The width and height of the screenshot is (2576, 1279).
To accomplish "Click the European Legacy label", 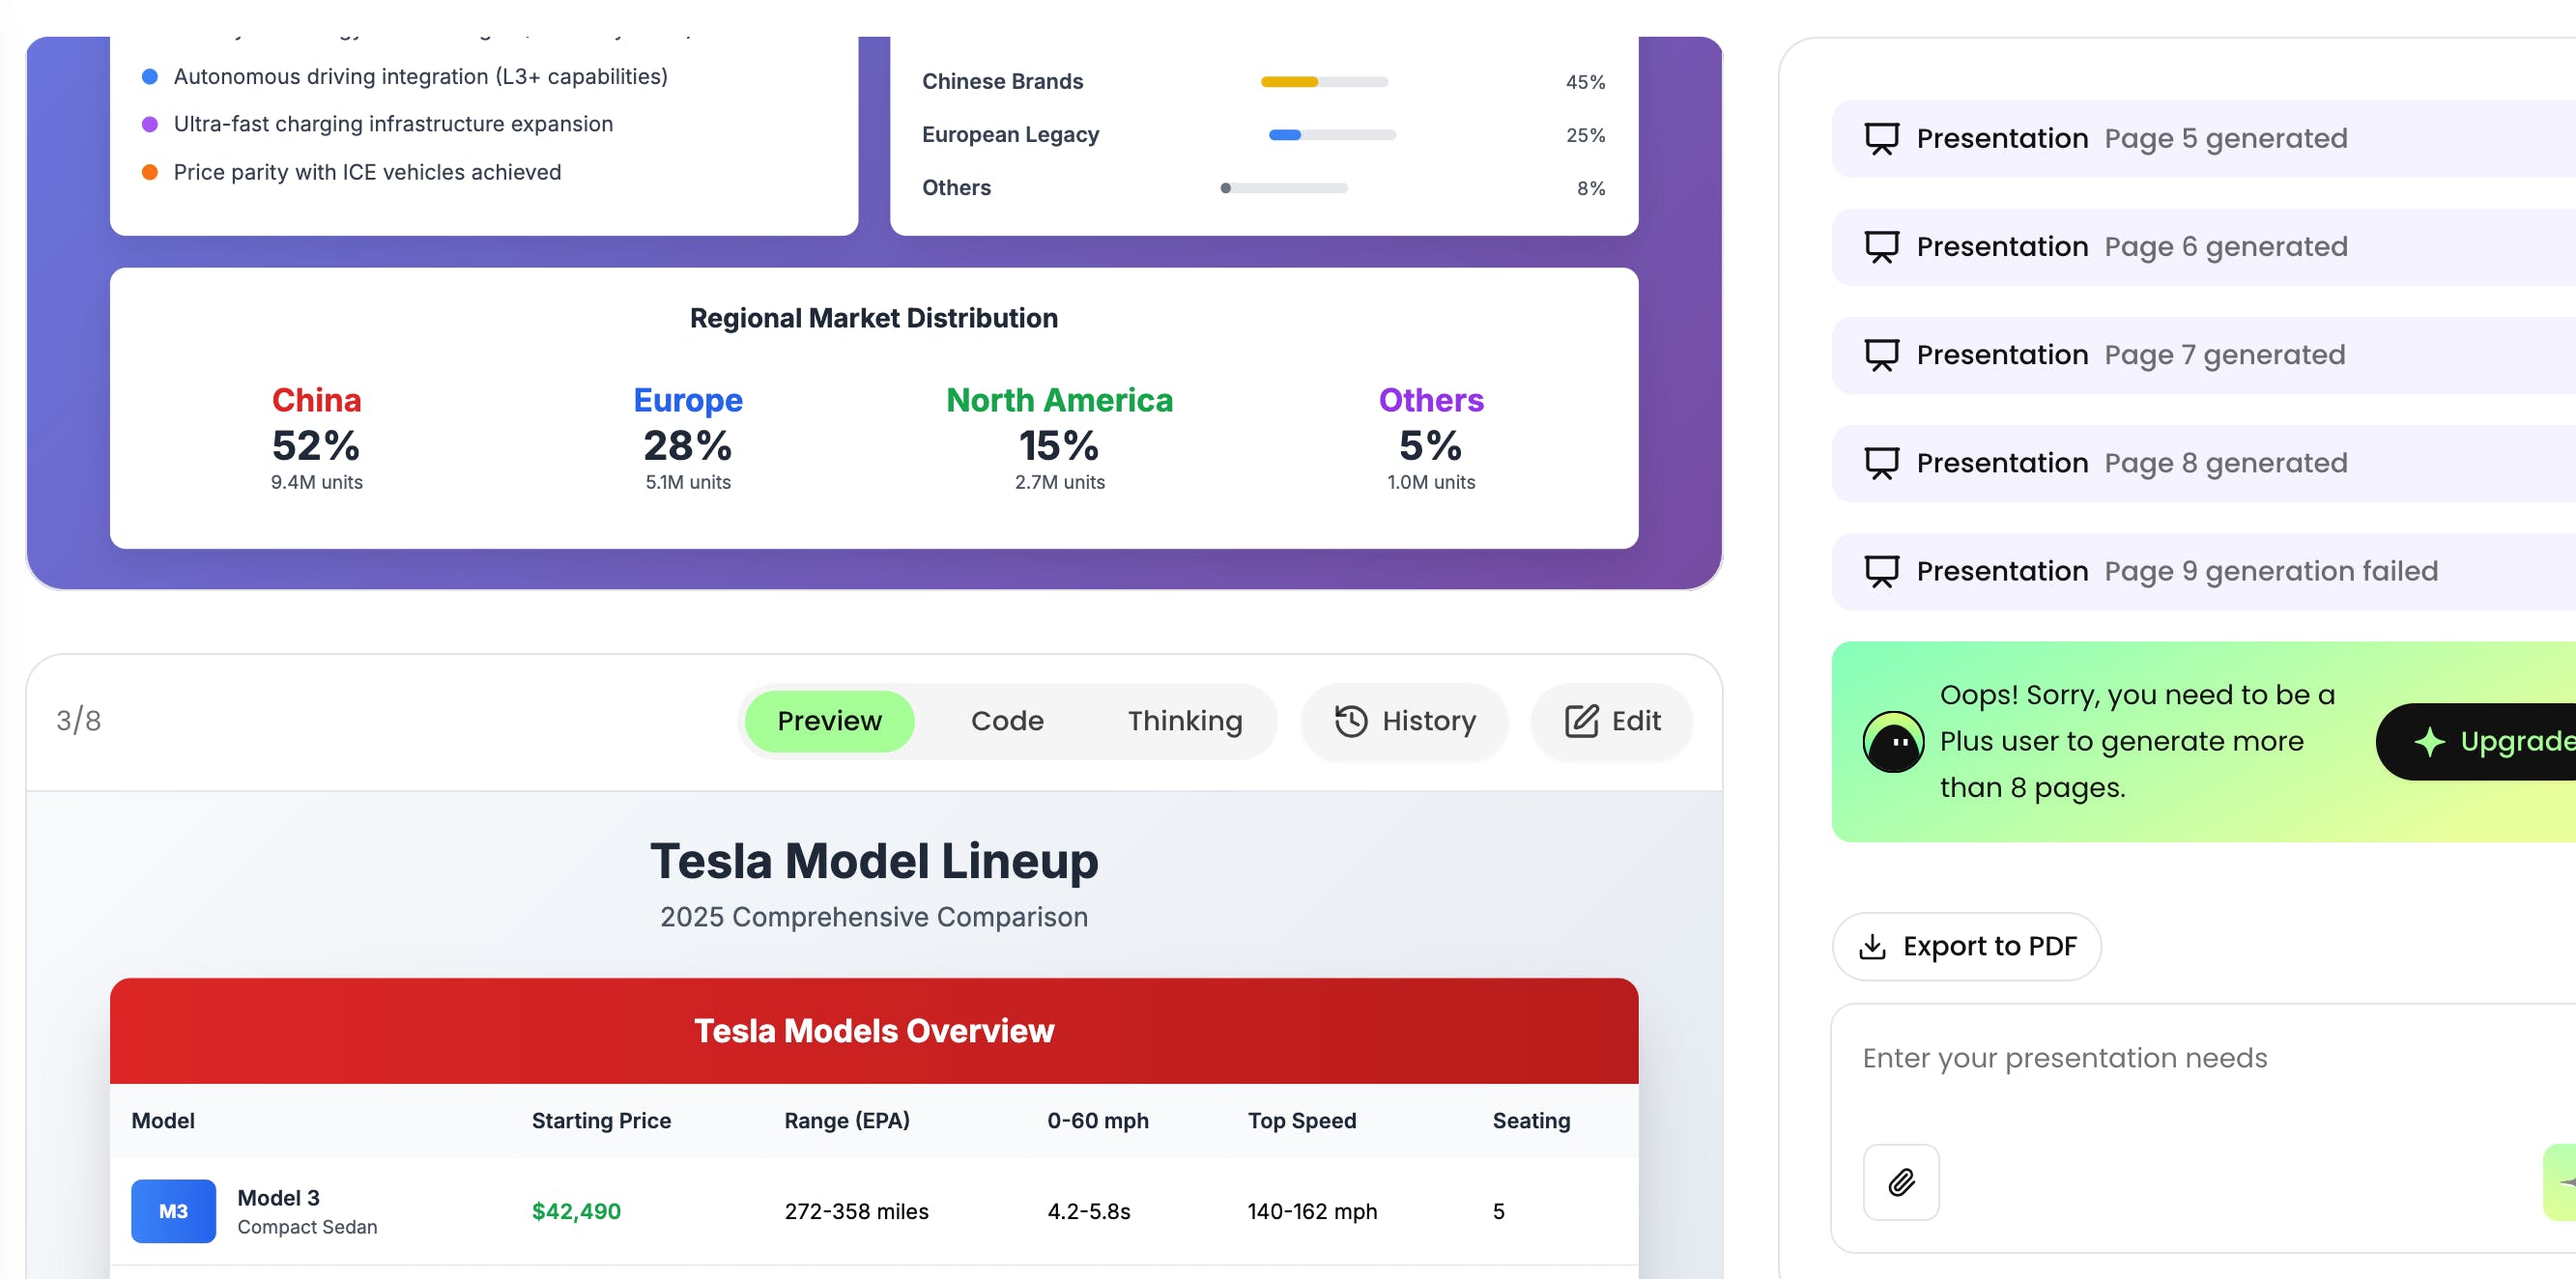I will pos(1010,135).
